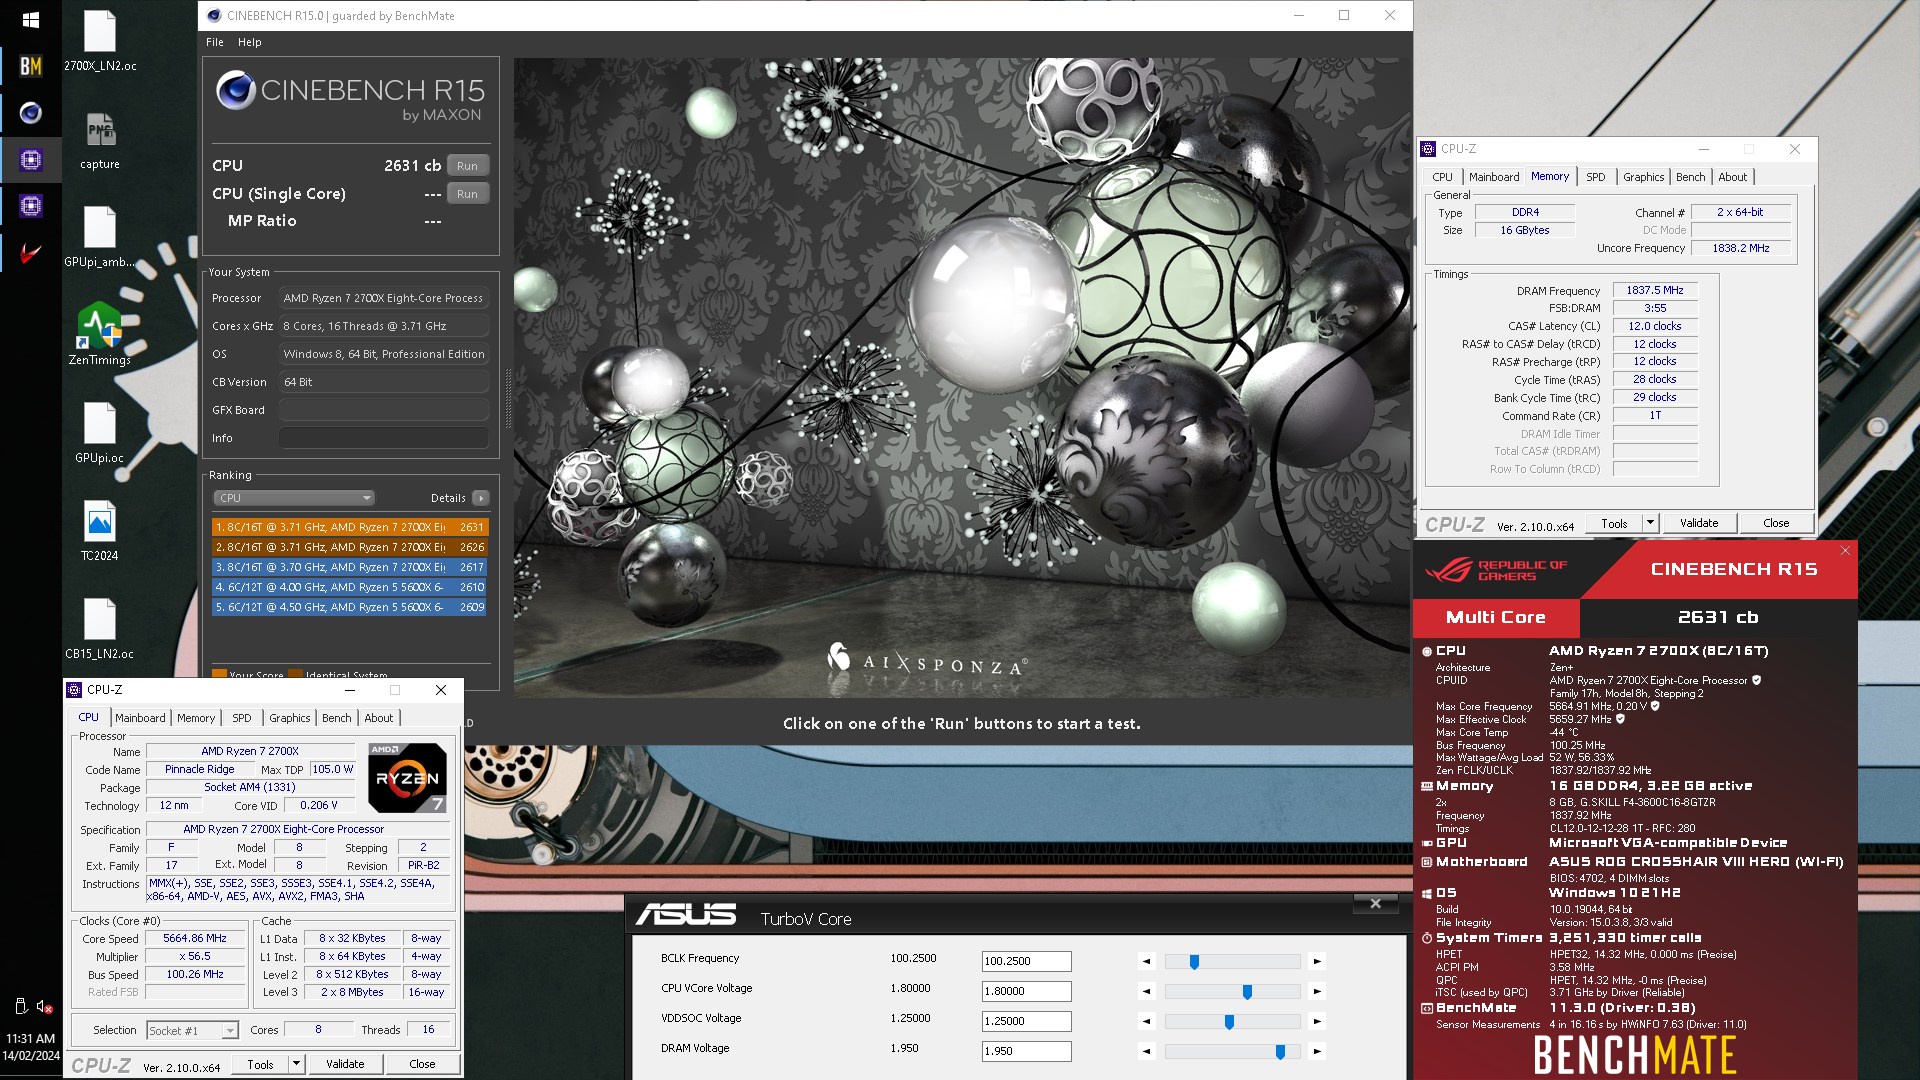1920x1080 pixels.
Task: Switch to Memory tab in bottom CPU-Z window
Action: coord(196,718)
